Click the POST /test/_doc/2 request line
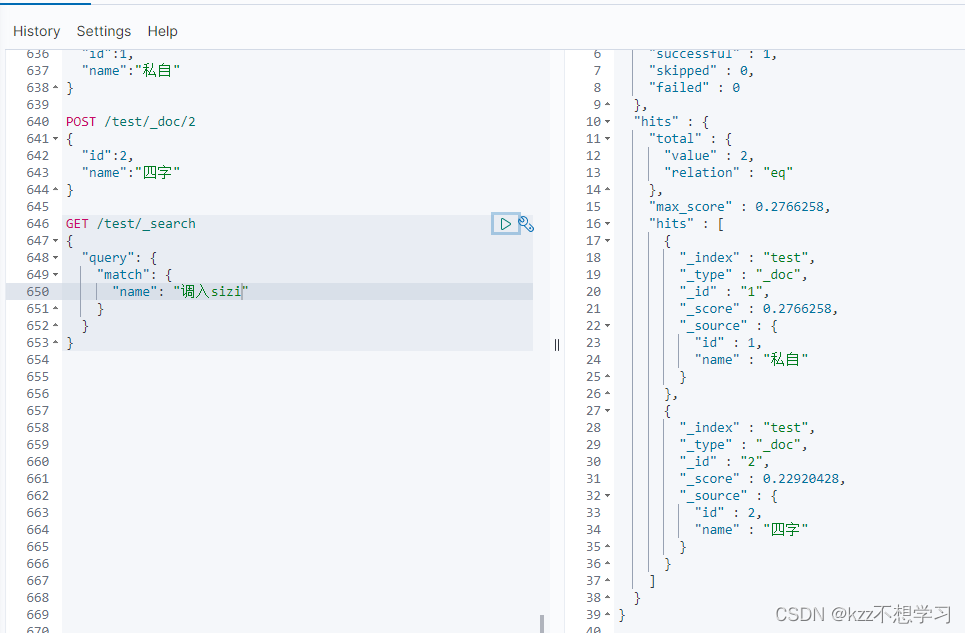The width and height of the screenshot is (965, 633). (x=130, y=122)
